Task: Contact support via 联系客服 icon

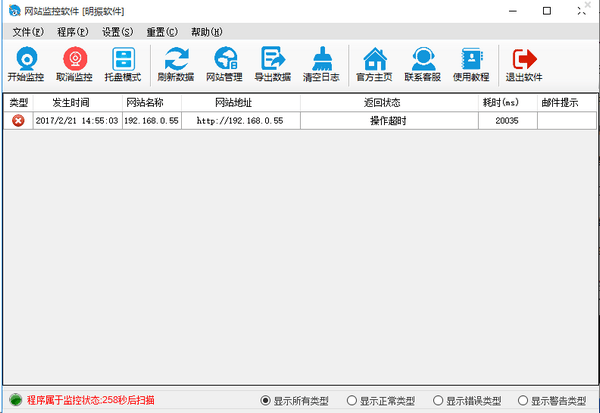Action: click(x=423, y=59)
